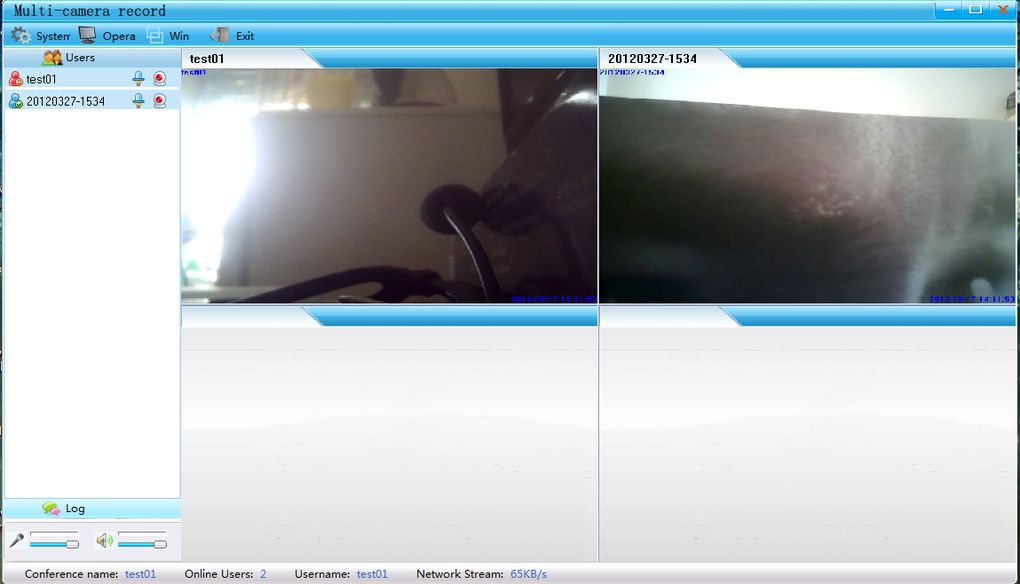Select the test01 video pane title

[207, 58]
